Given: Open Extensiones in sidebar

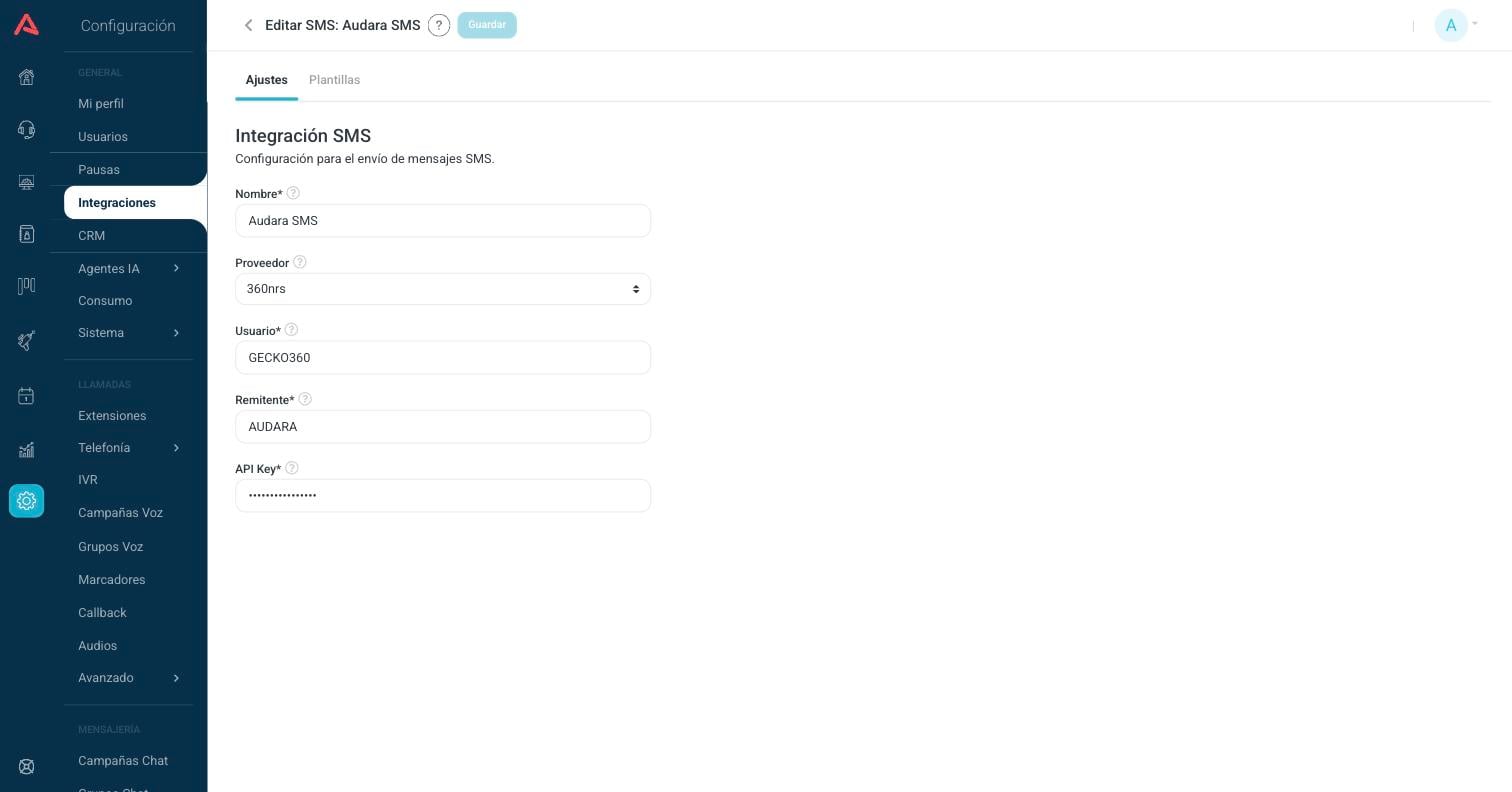Looking at the screenshot, I should pos(112,416).
